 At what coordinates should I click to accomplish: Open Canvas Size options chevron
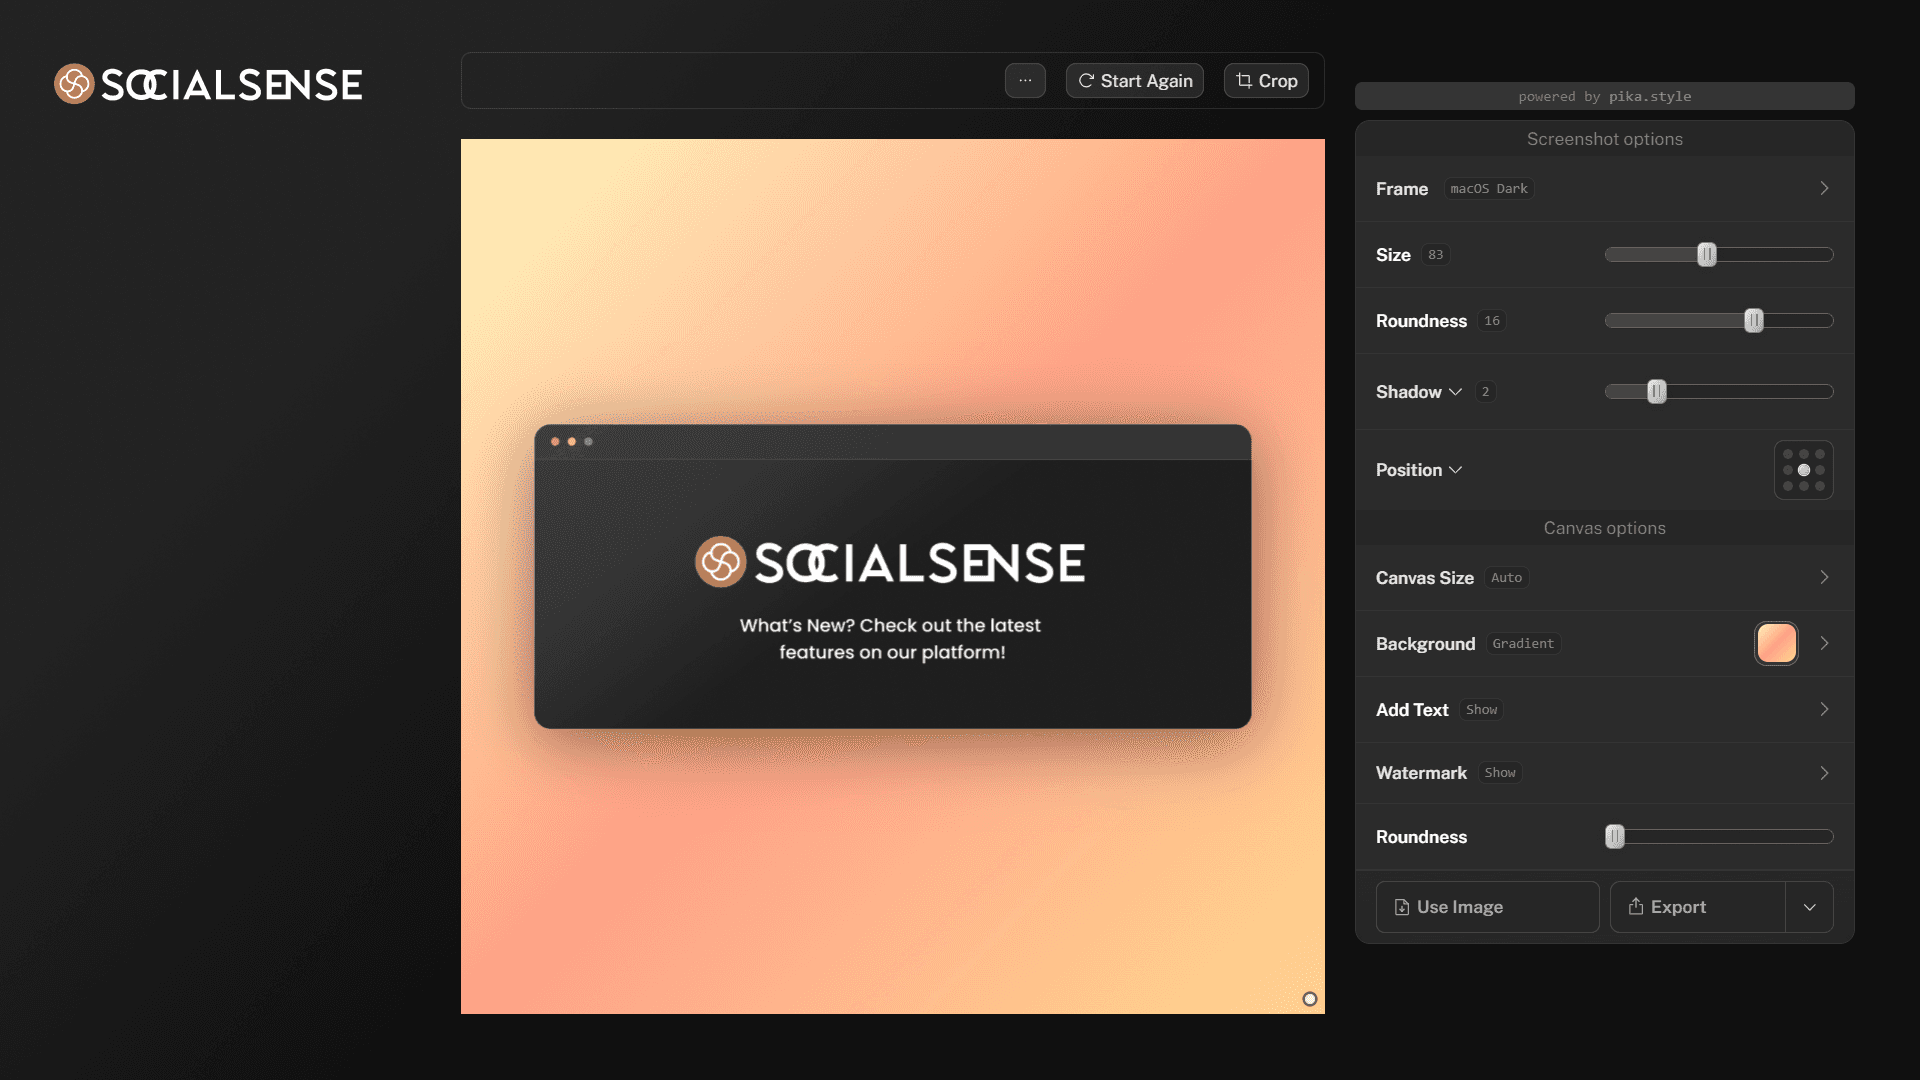1824,577
